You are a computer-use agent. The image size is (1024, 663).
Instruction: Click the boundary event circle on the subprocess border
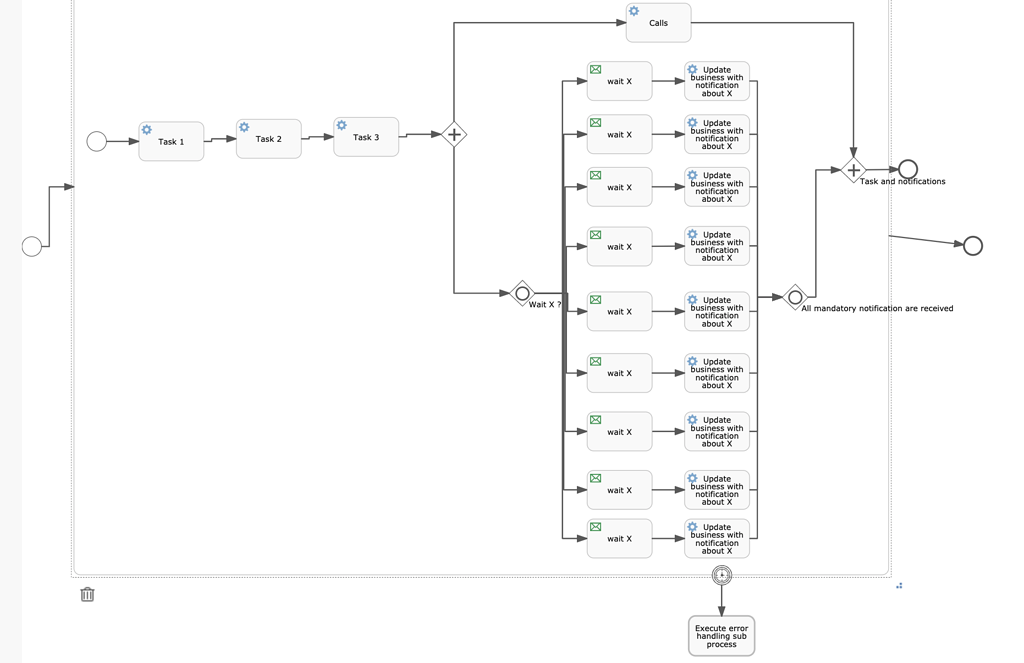[x=721, y=574]
